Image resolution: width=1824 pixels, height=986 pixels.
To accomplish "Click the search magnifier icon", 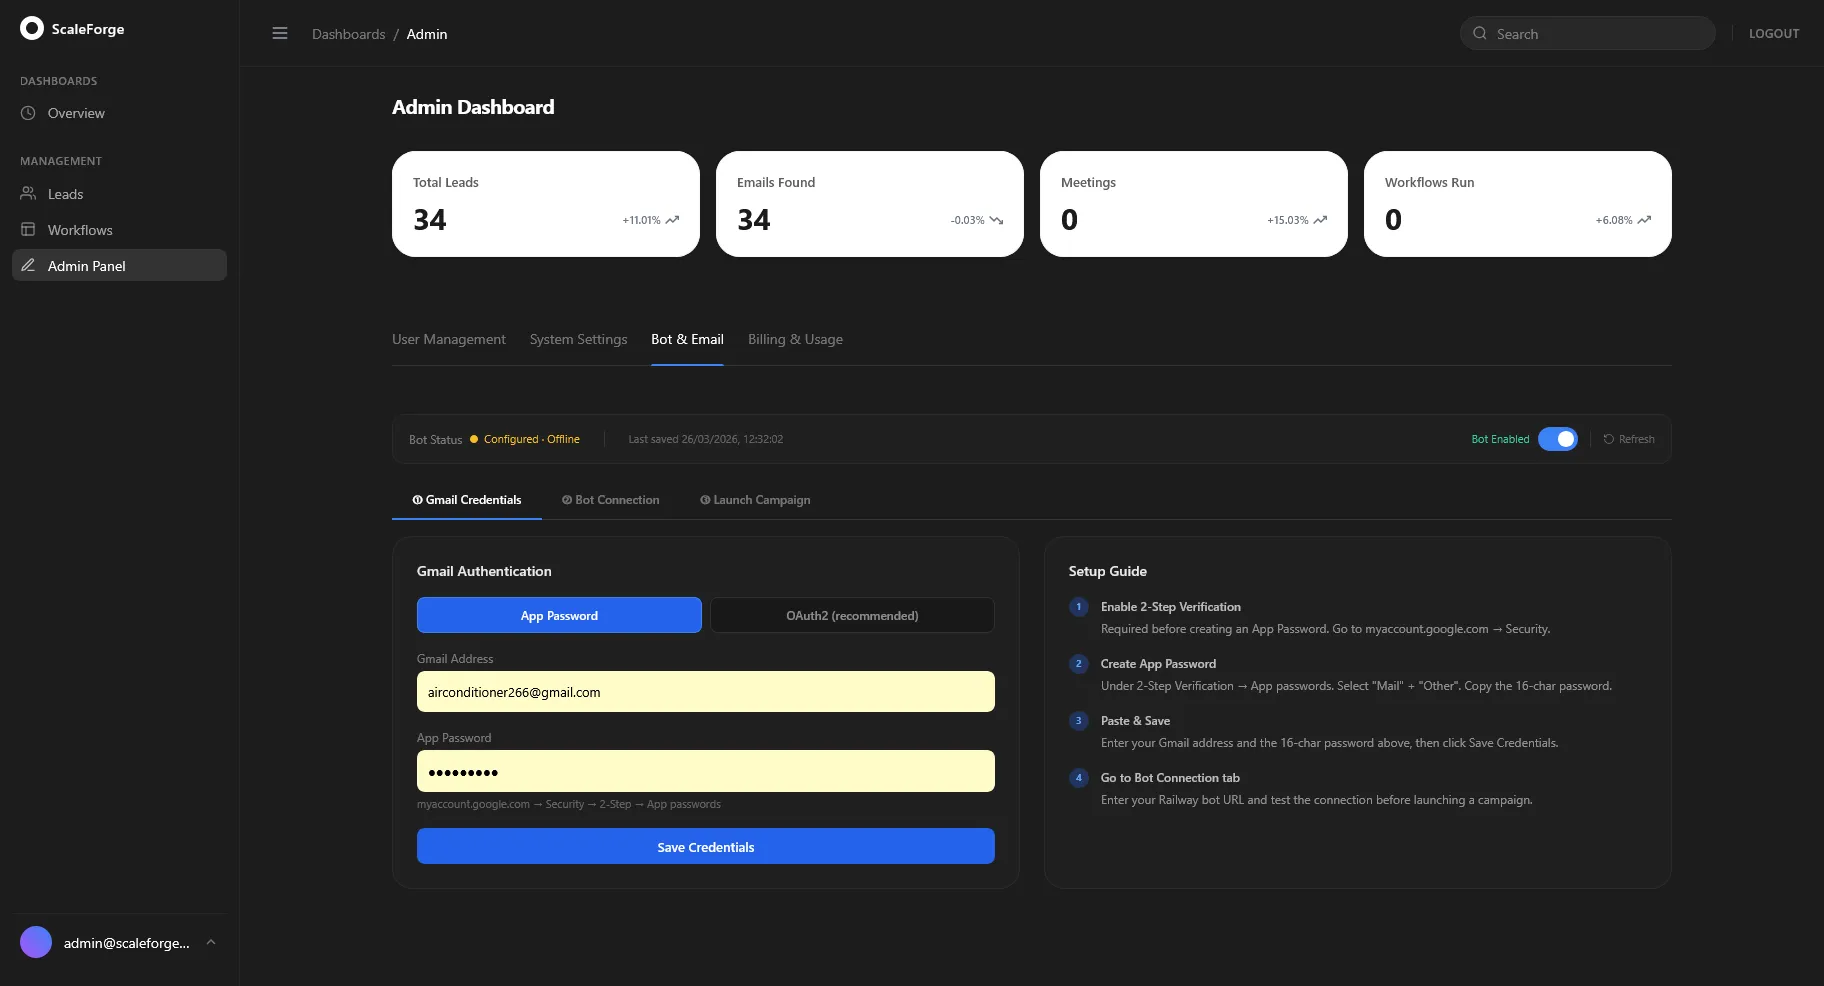I will (x=1480, y=34).
